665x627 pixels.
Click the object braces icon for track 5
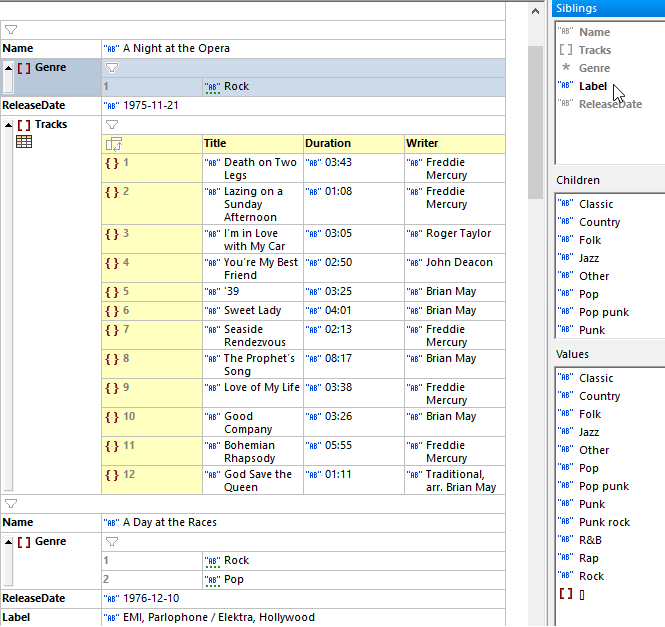(x=113, y=292)
